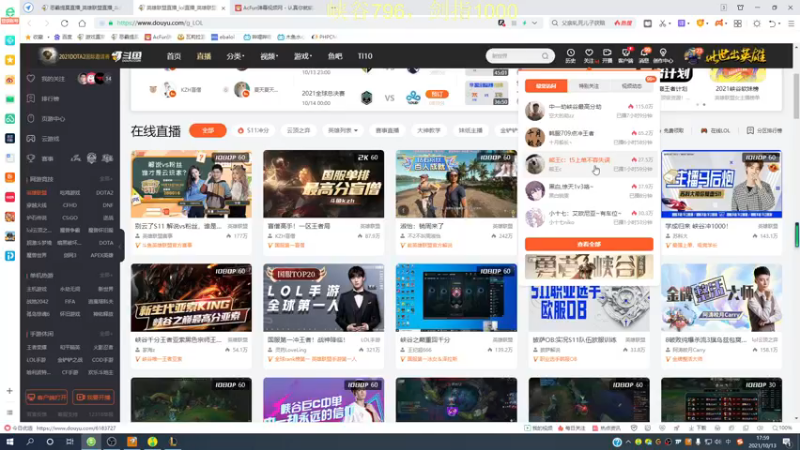Open the 开播 start-streaming icon
Screen dimensions: 800x450
(x=607, y=56)
